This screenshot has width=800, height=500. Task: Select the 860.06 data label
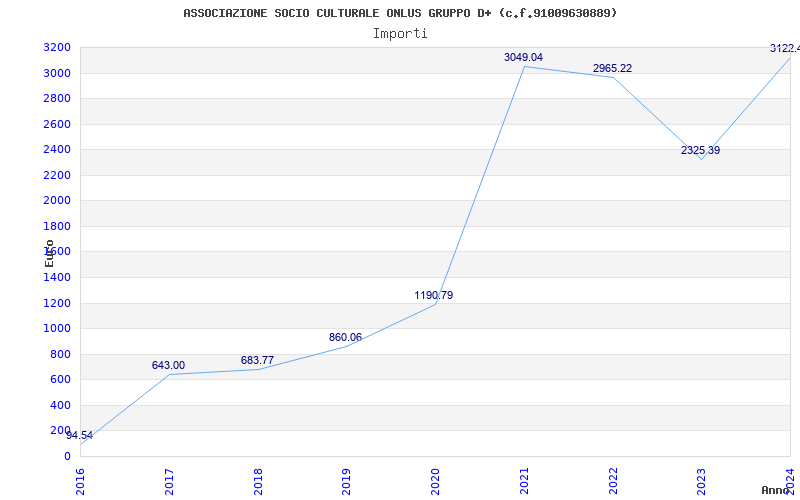(345, 337)
